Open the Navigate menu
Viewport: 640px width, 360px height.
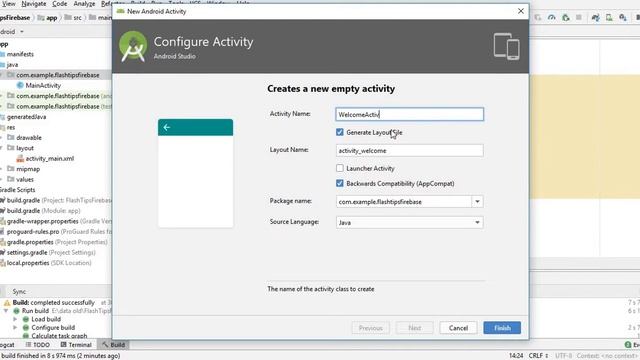(33, 4)
